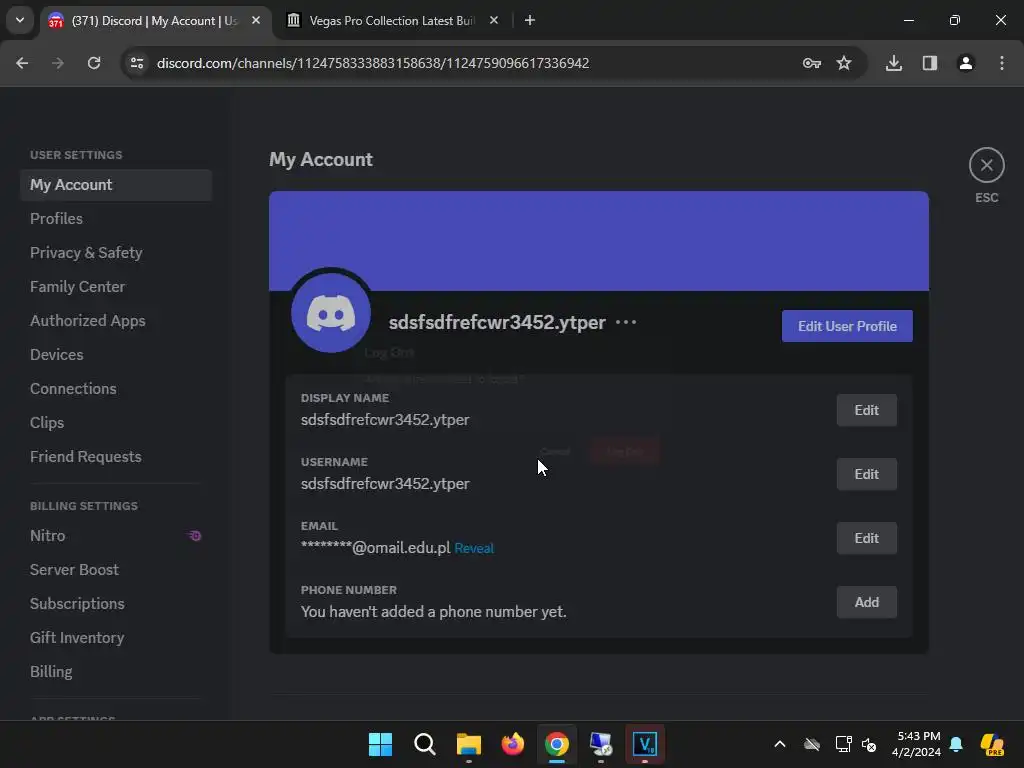Open the tab search dropdown arrow
1024x768 pixels.
point(20,20)
